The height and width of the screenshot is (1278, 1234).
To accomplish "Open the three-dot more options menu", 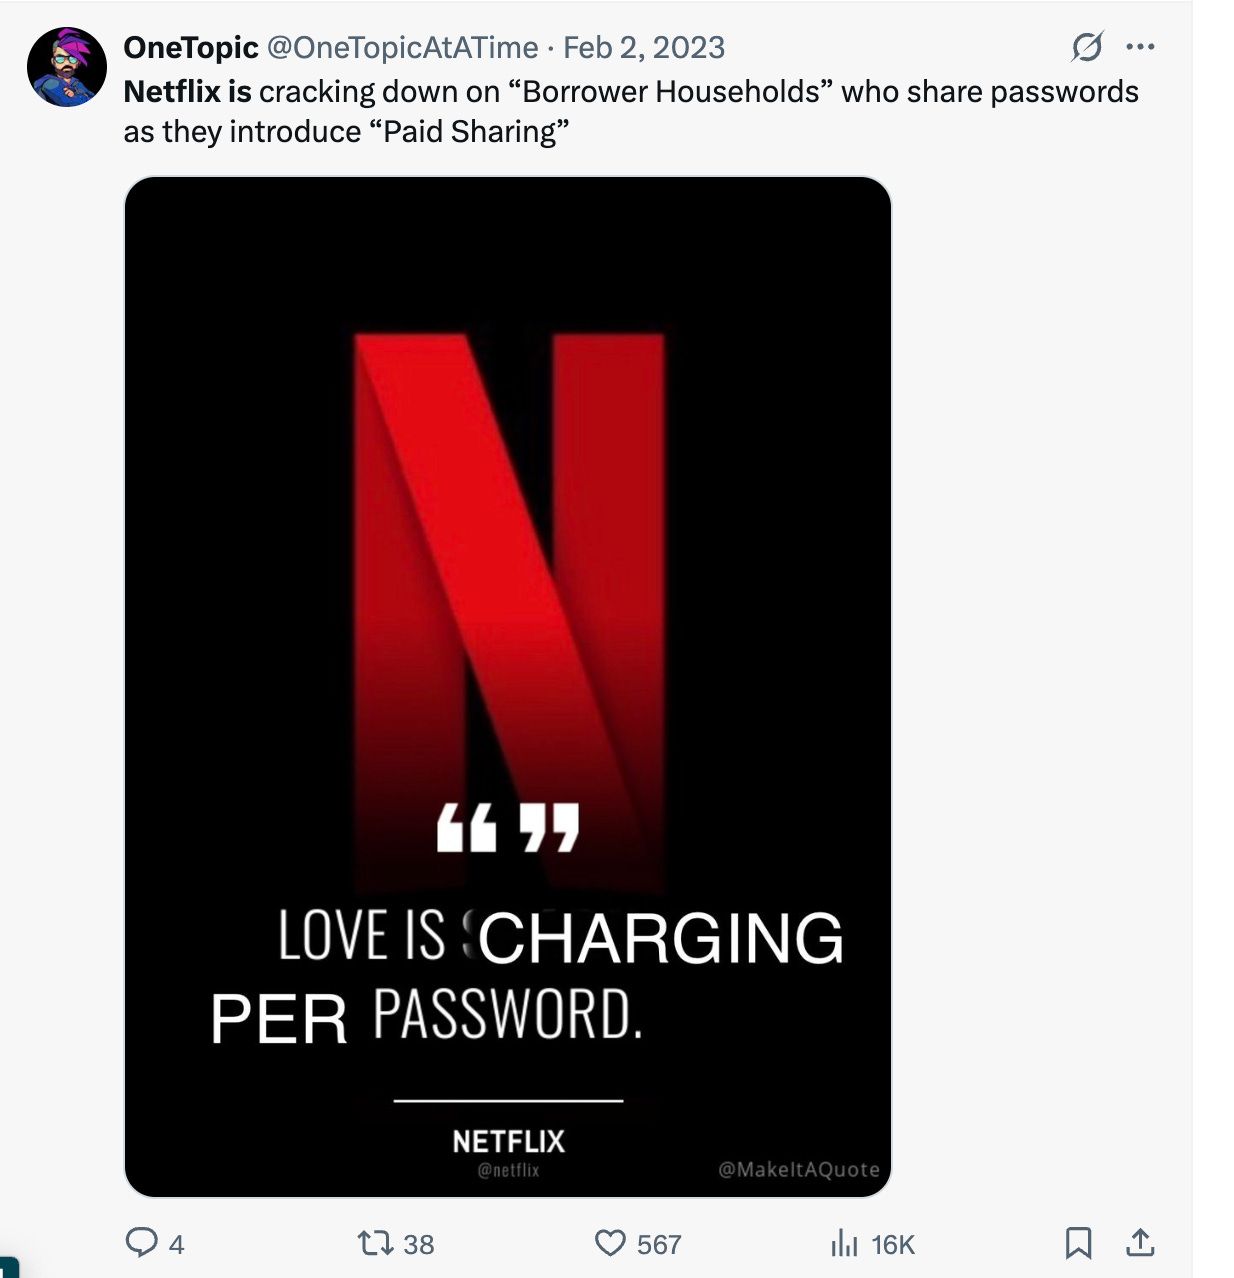I will 1140,46.
